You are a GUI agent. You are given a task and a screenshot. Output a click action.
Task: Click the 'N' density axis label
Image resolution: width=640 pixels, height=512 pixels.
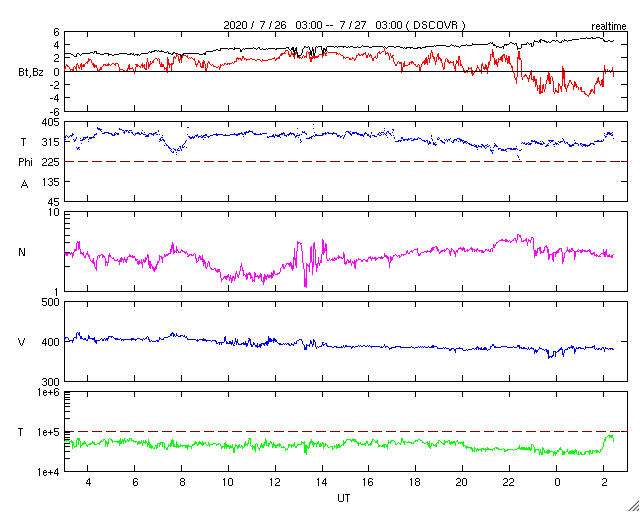point(22,252)
